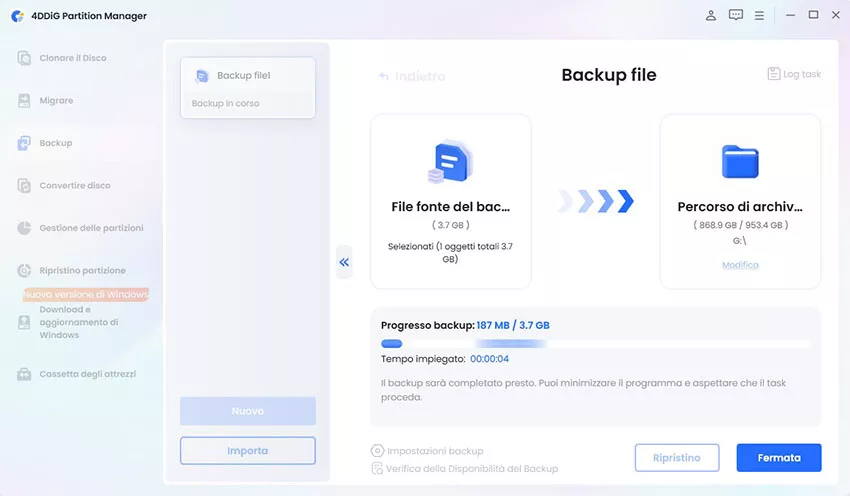Click the Nuovo button

coord(248,411)
